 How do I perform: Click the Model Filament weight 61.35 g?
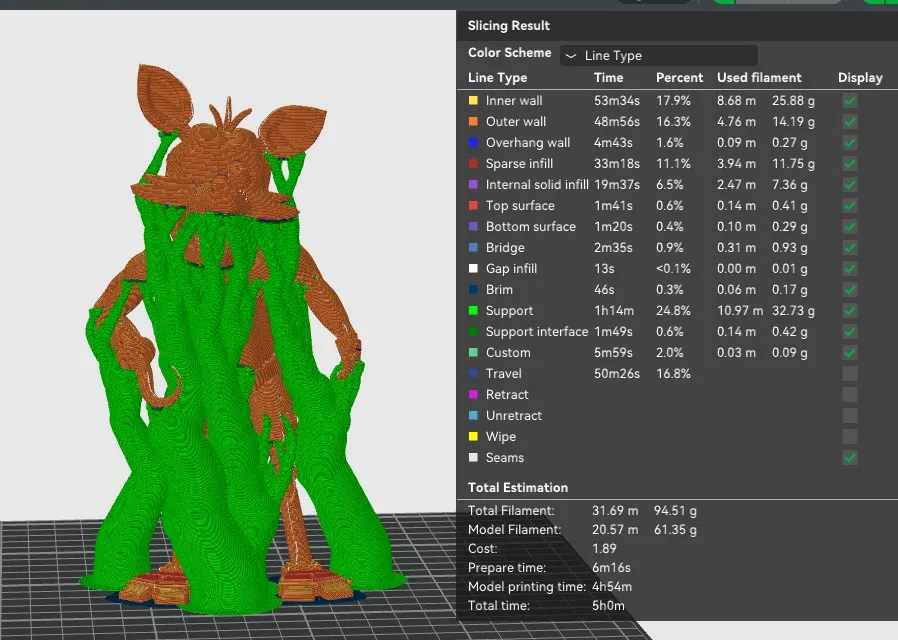(675, 530)
